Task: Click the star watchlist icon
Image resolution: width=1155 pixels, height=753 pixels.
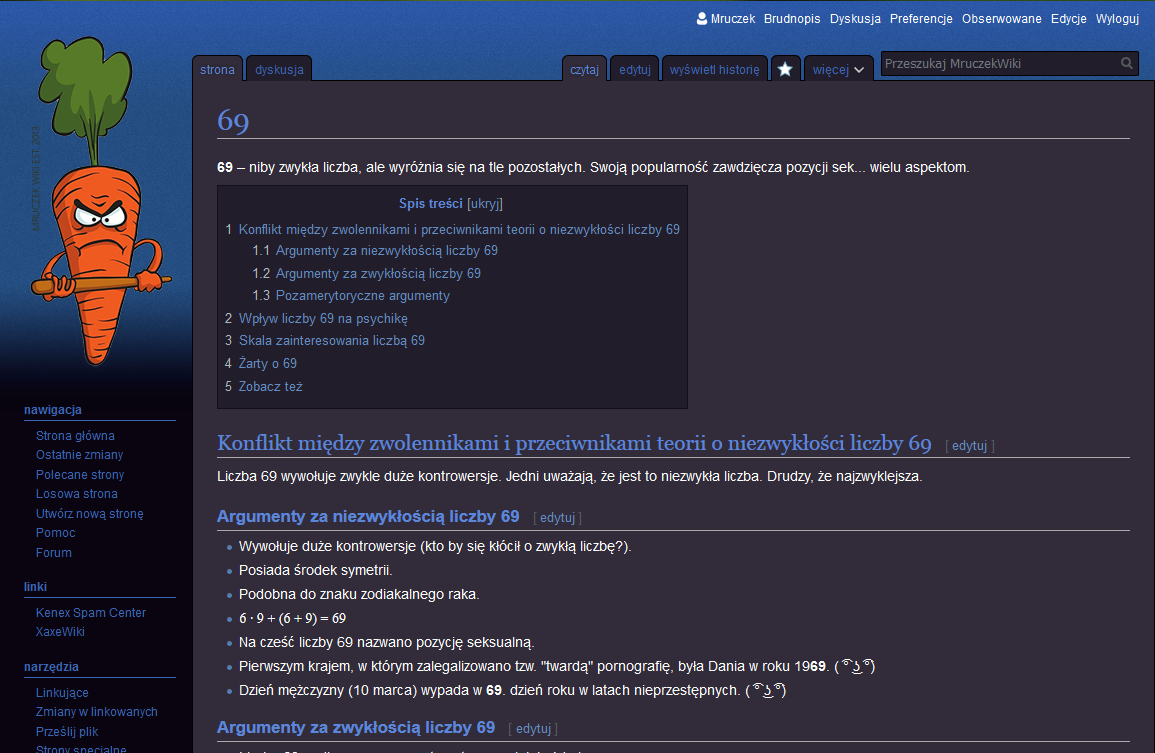Action: [785, 69]
